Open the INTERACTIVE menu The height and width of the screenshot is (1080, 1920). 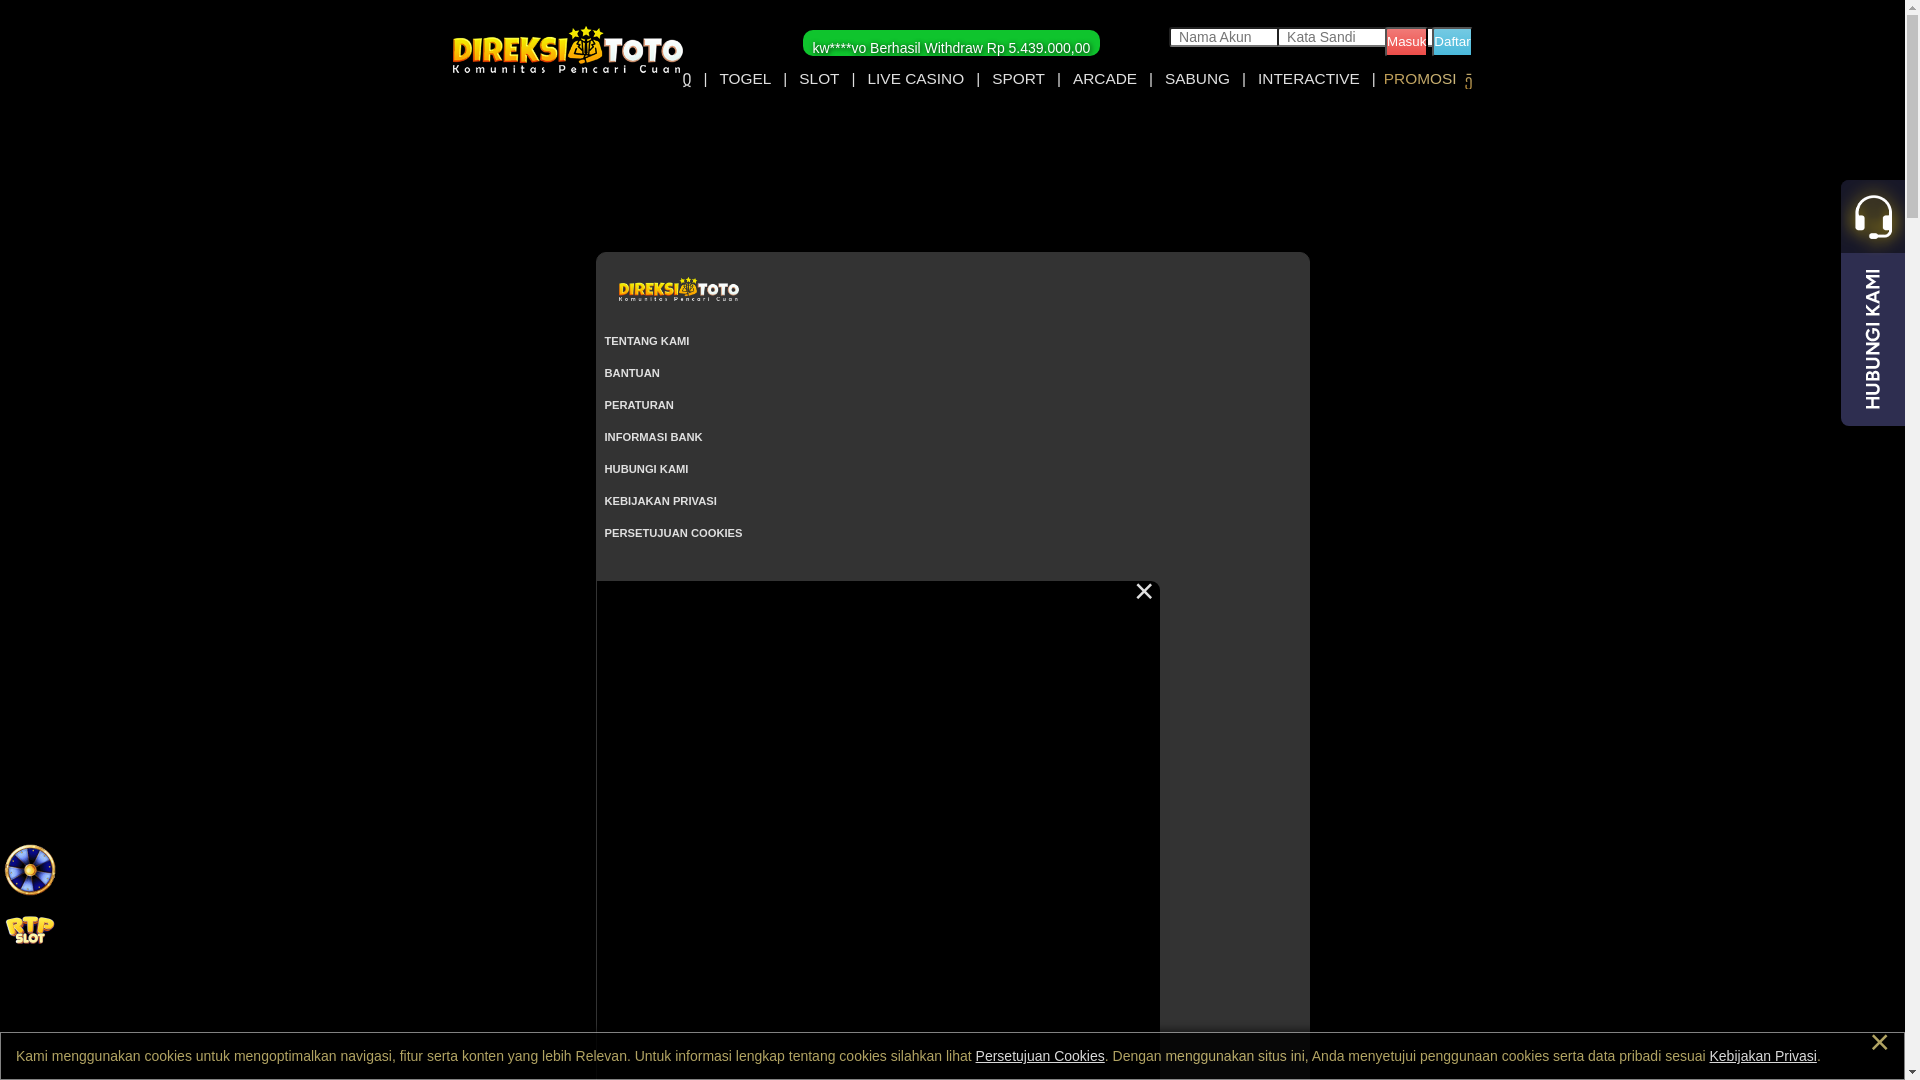coord(1309,79)
